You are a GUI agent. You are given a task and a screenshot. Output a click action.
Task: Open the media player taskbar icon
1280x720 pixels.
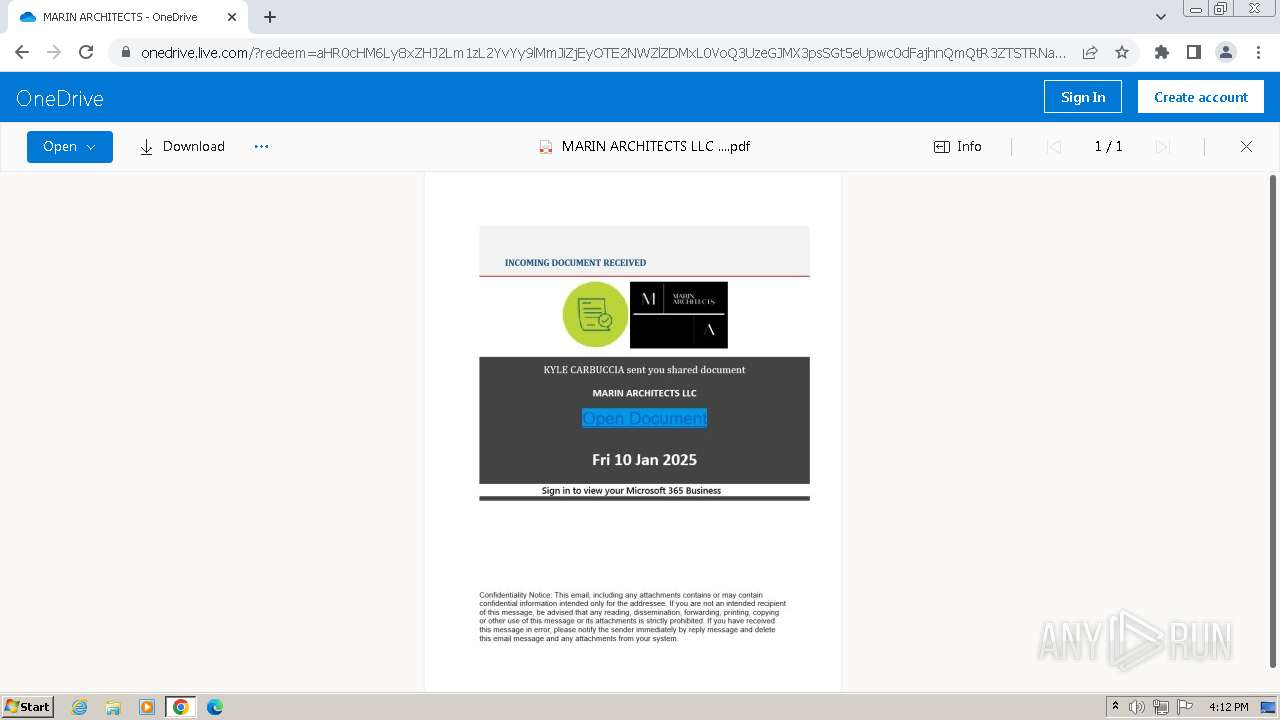point(147,707)
